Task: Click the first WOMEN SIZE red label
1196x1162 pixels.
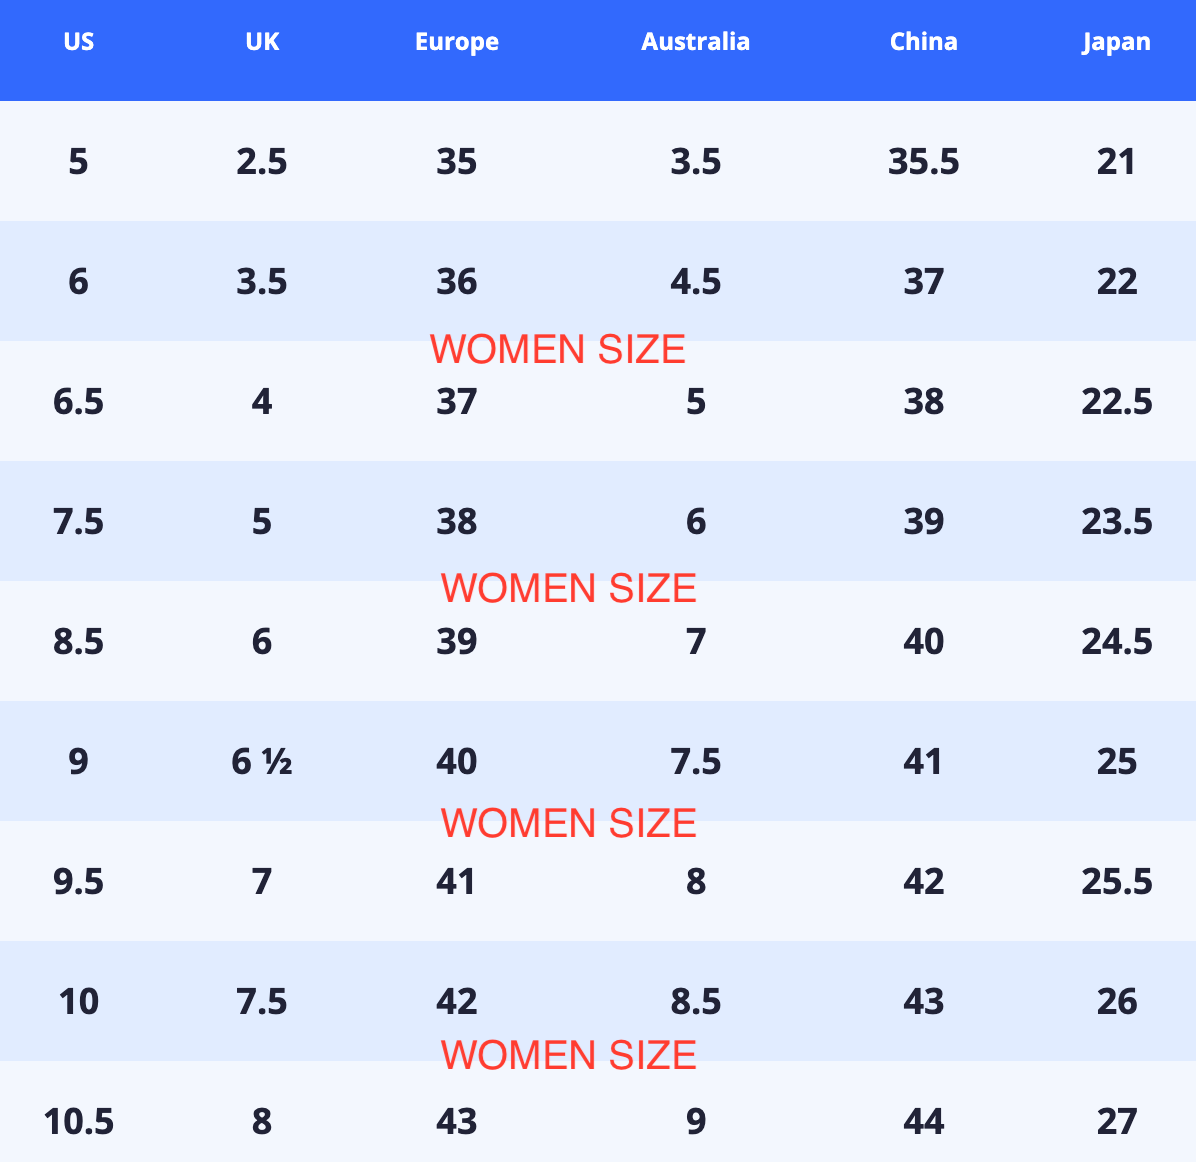Action: [x=558, y=349]
